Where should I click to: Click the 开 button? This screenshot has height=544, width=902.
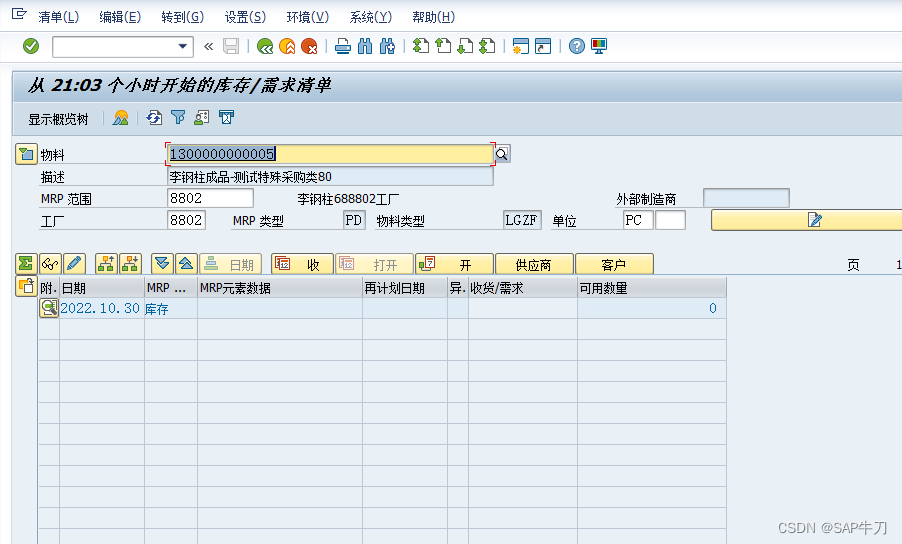click(x=454, y=264)
